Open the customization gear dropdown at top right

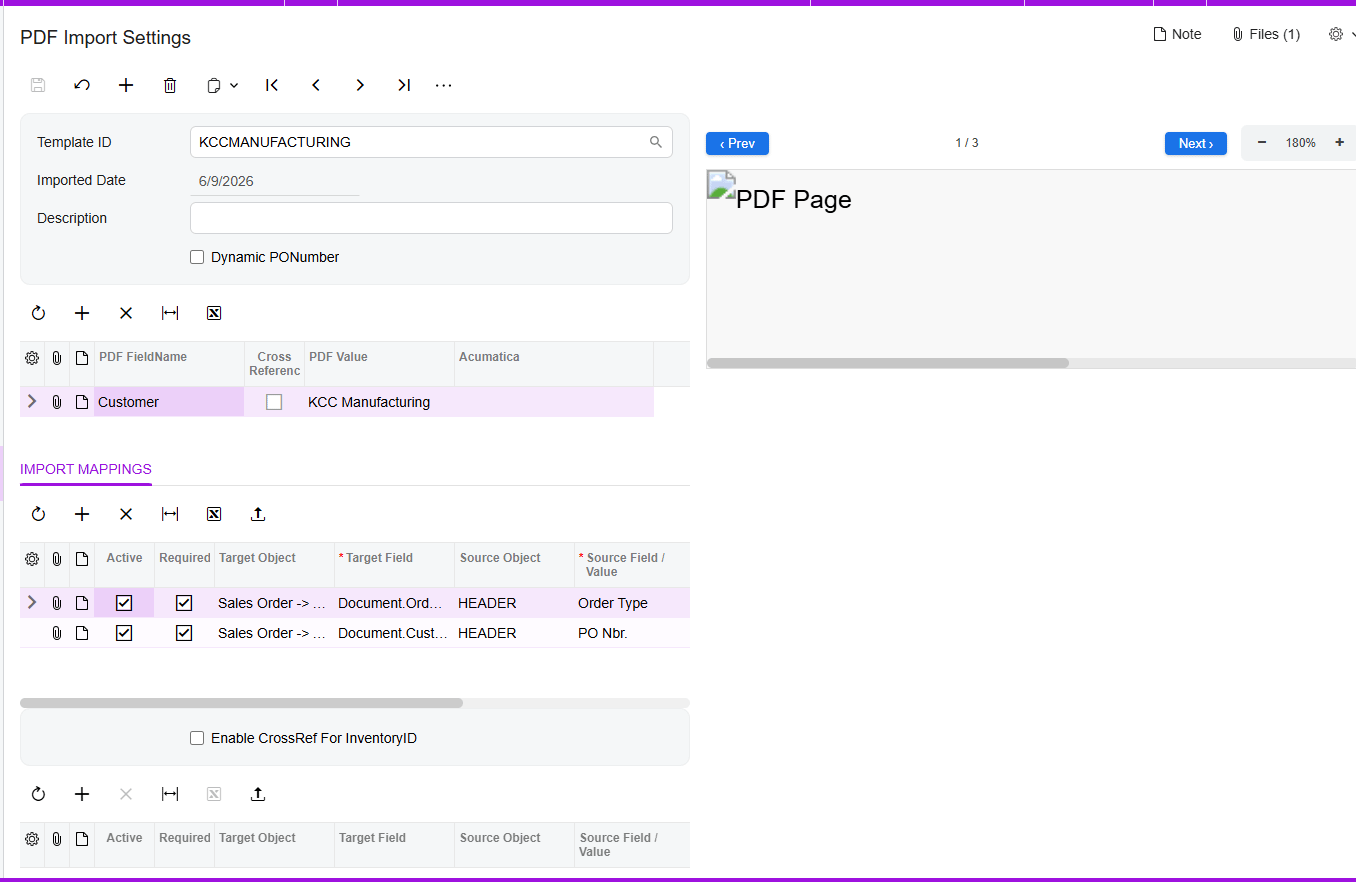coord(1341,34)
